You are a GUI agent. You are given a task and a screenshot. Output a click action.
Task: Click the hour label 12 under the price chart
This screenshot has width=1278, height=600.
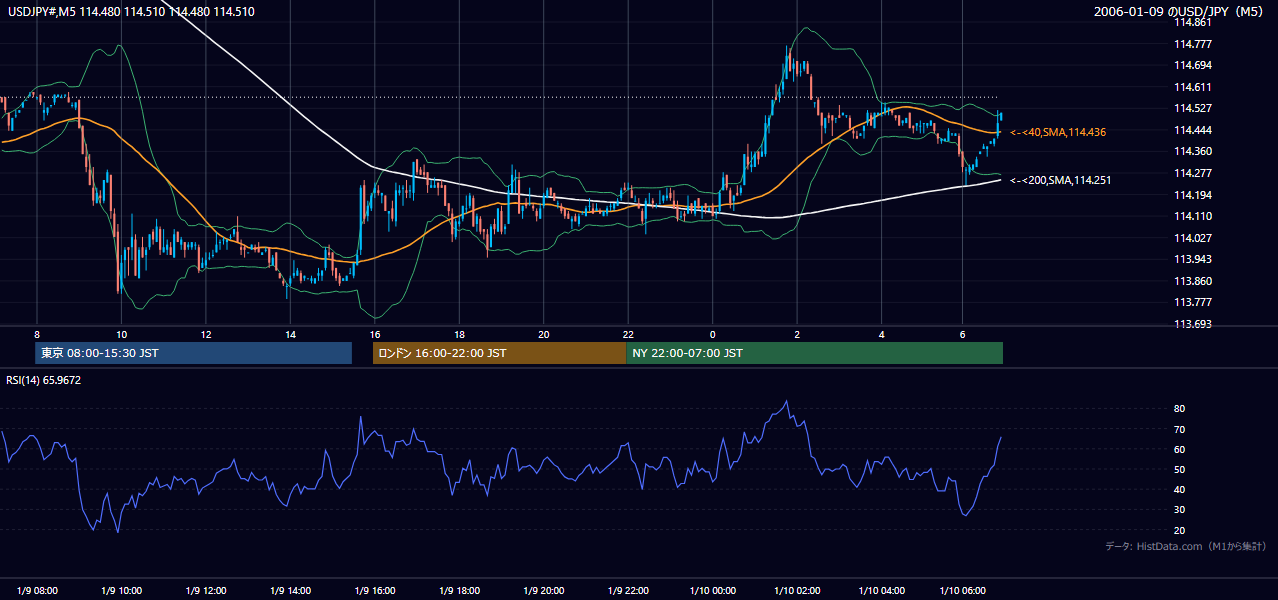pos(205,334)
